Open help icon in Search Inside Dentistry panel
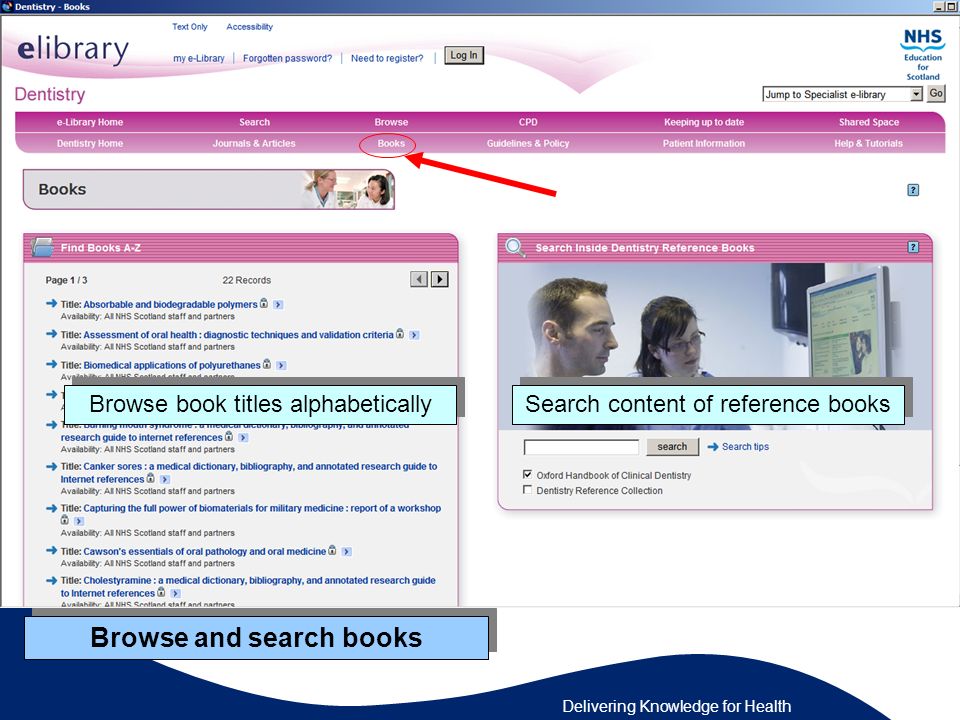 click(x=913, y=247)
